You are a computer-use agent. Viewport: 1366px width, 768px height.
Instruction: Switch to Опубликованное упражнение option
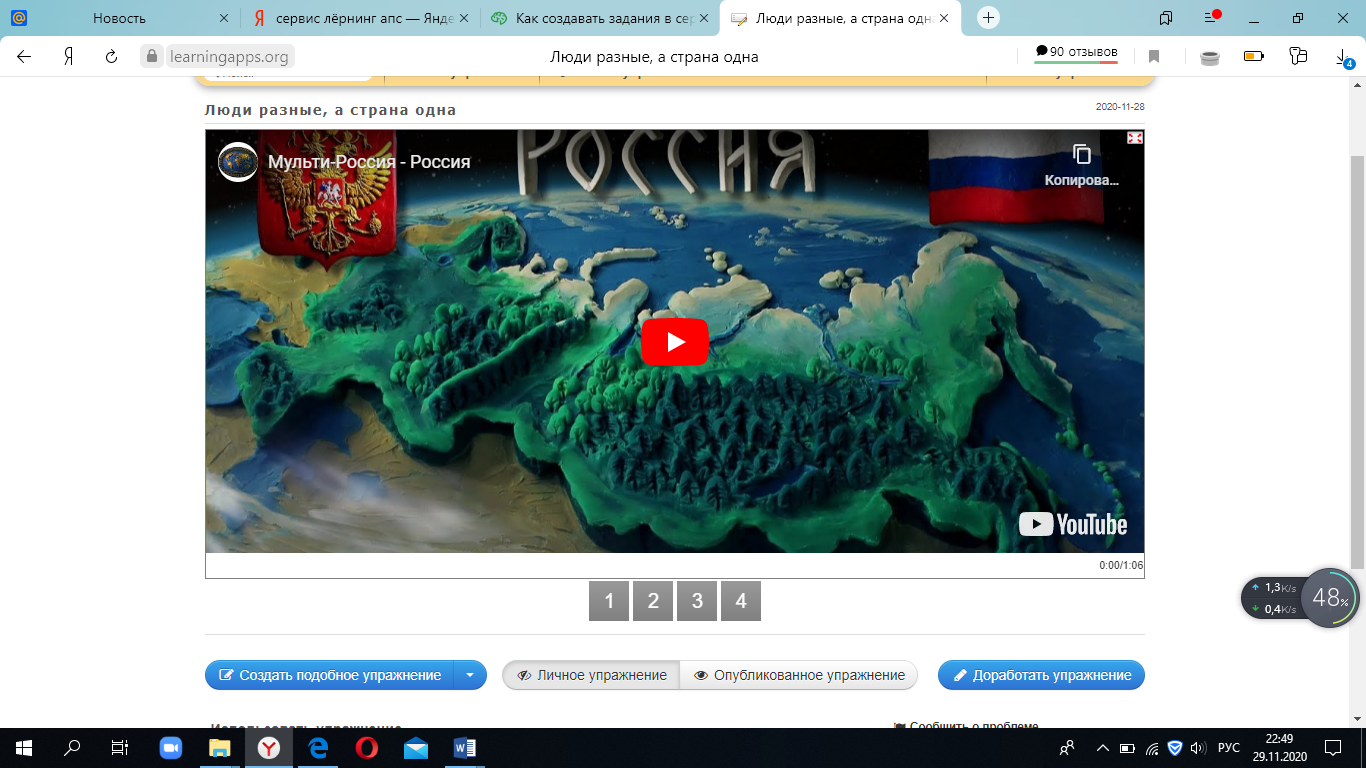798,675
